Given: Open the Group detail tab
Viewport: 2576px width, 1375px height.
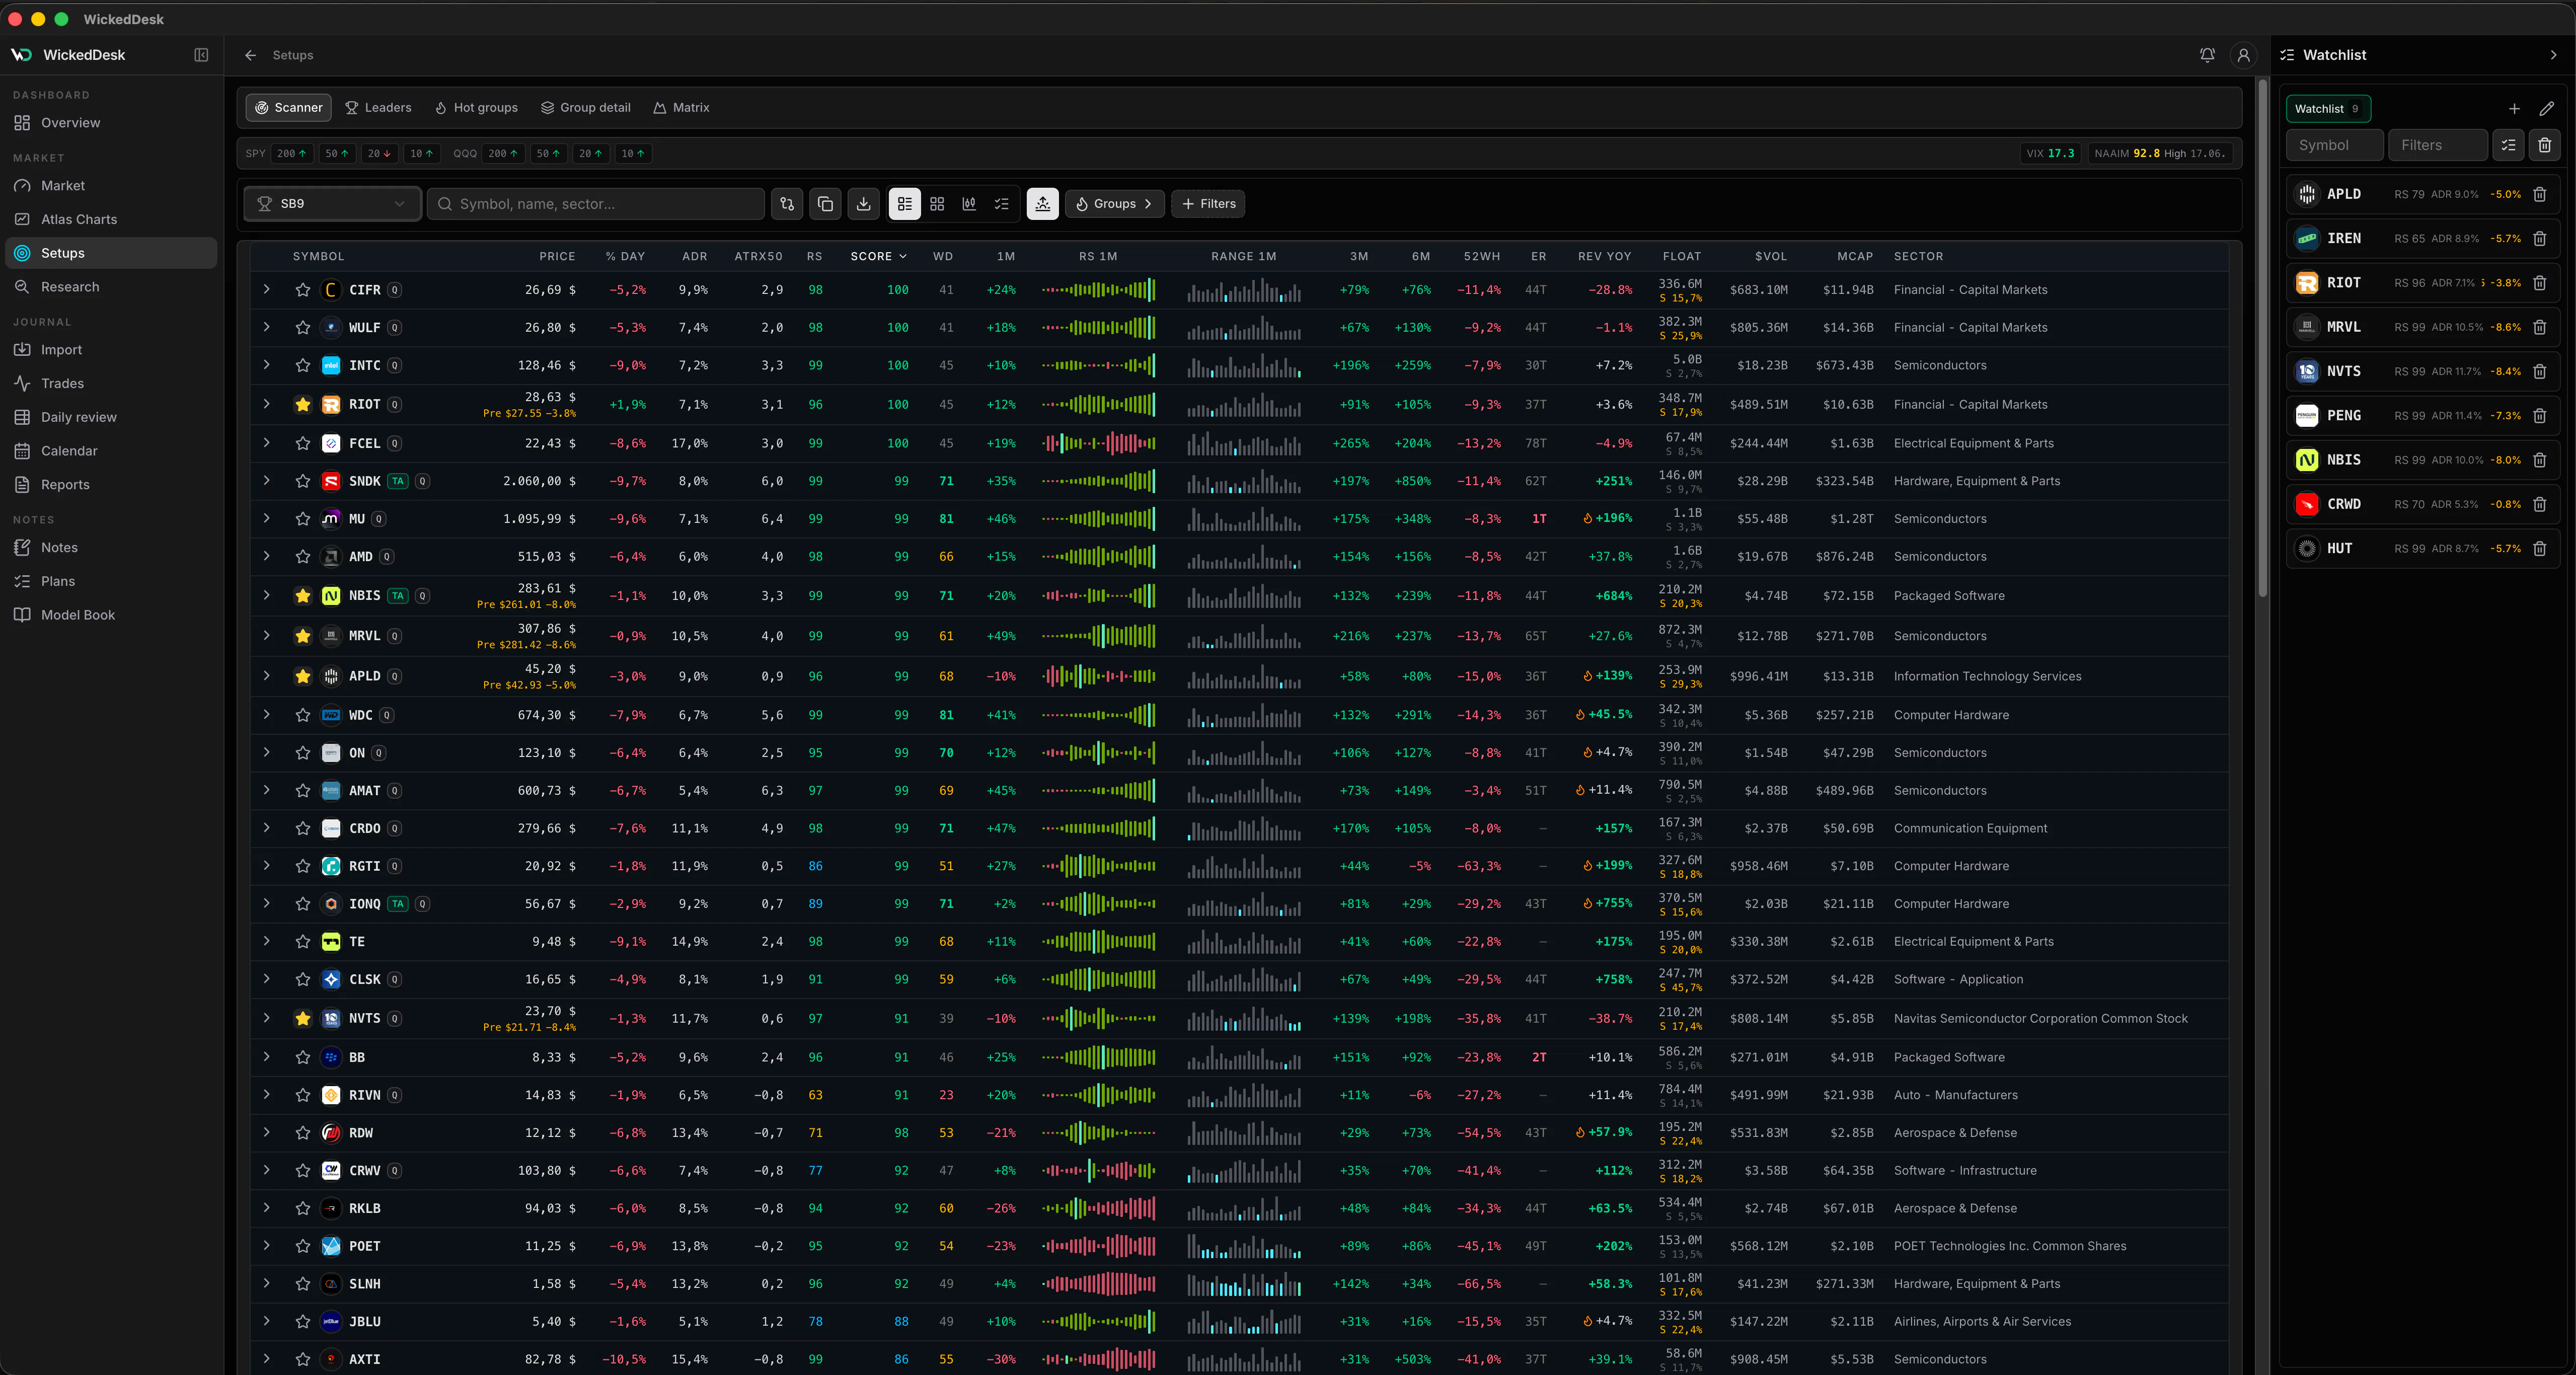Looking at the screenshot, I should point(586,108).
